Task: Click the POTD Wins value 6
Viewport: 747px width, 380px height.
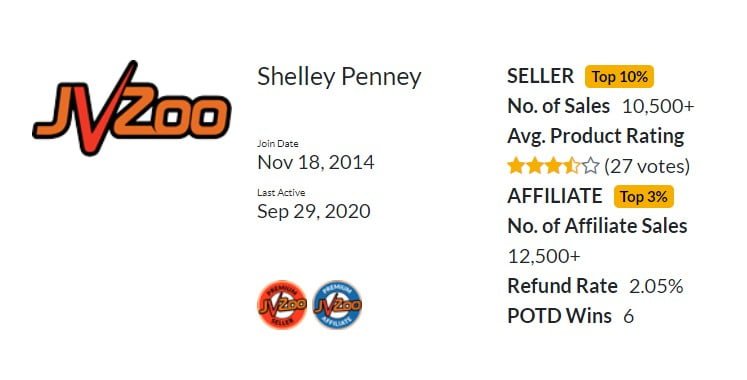Action: 628,317
